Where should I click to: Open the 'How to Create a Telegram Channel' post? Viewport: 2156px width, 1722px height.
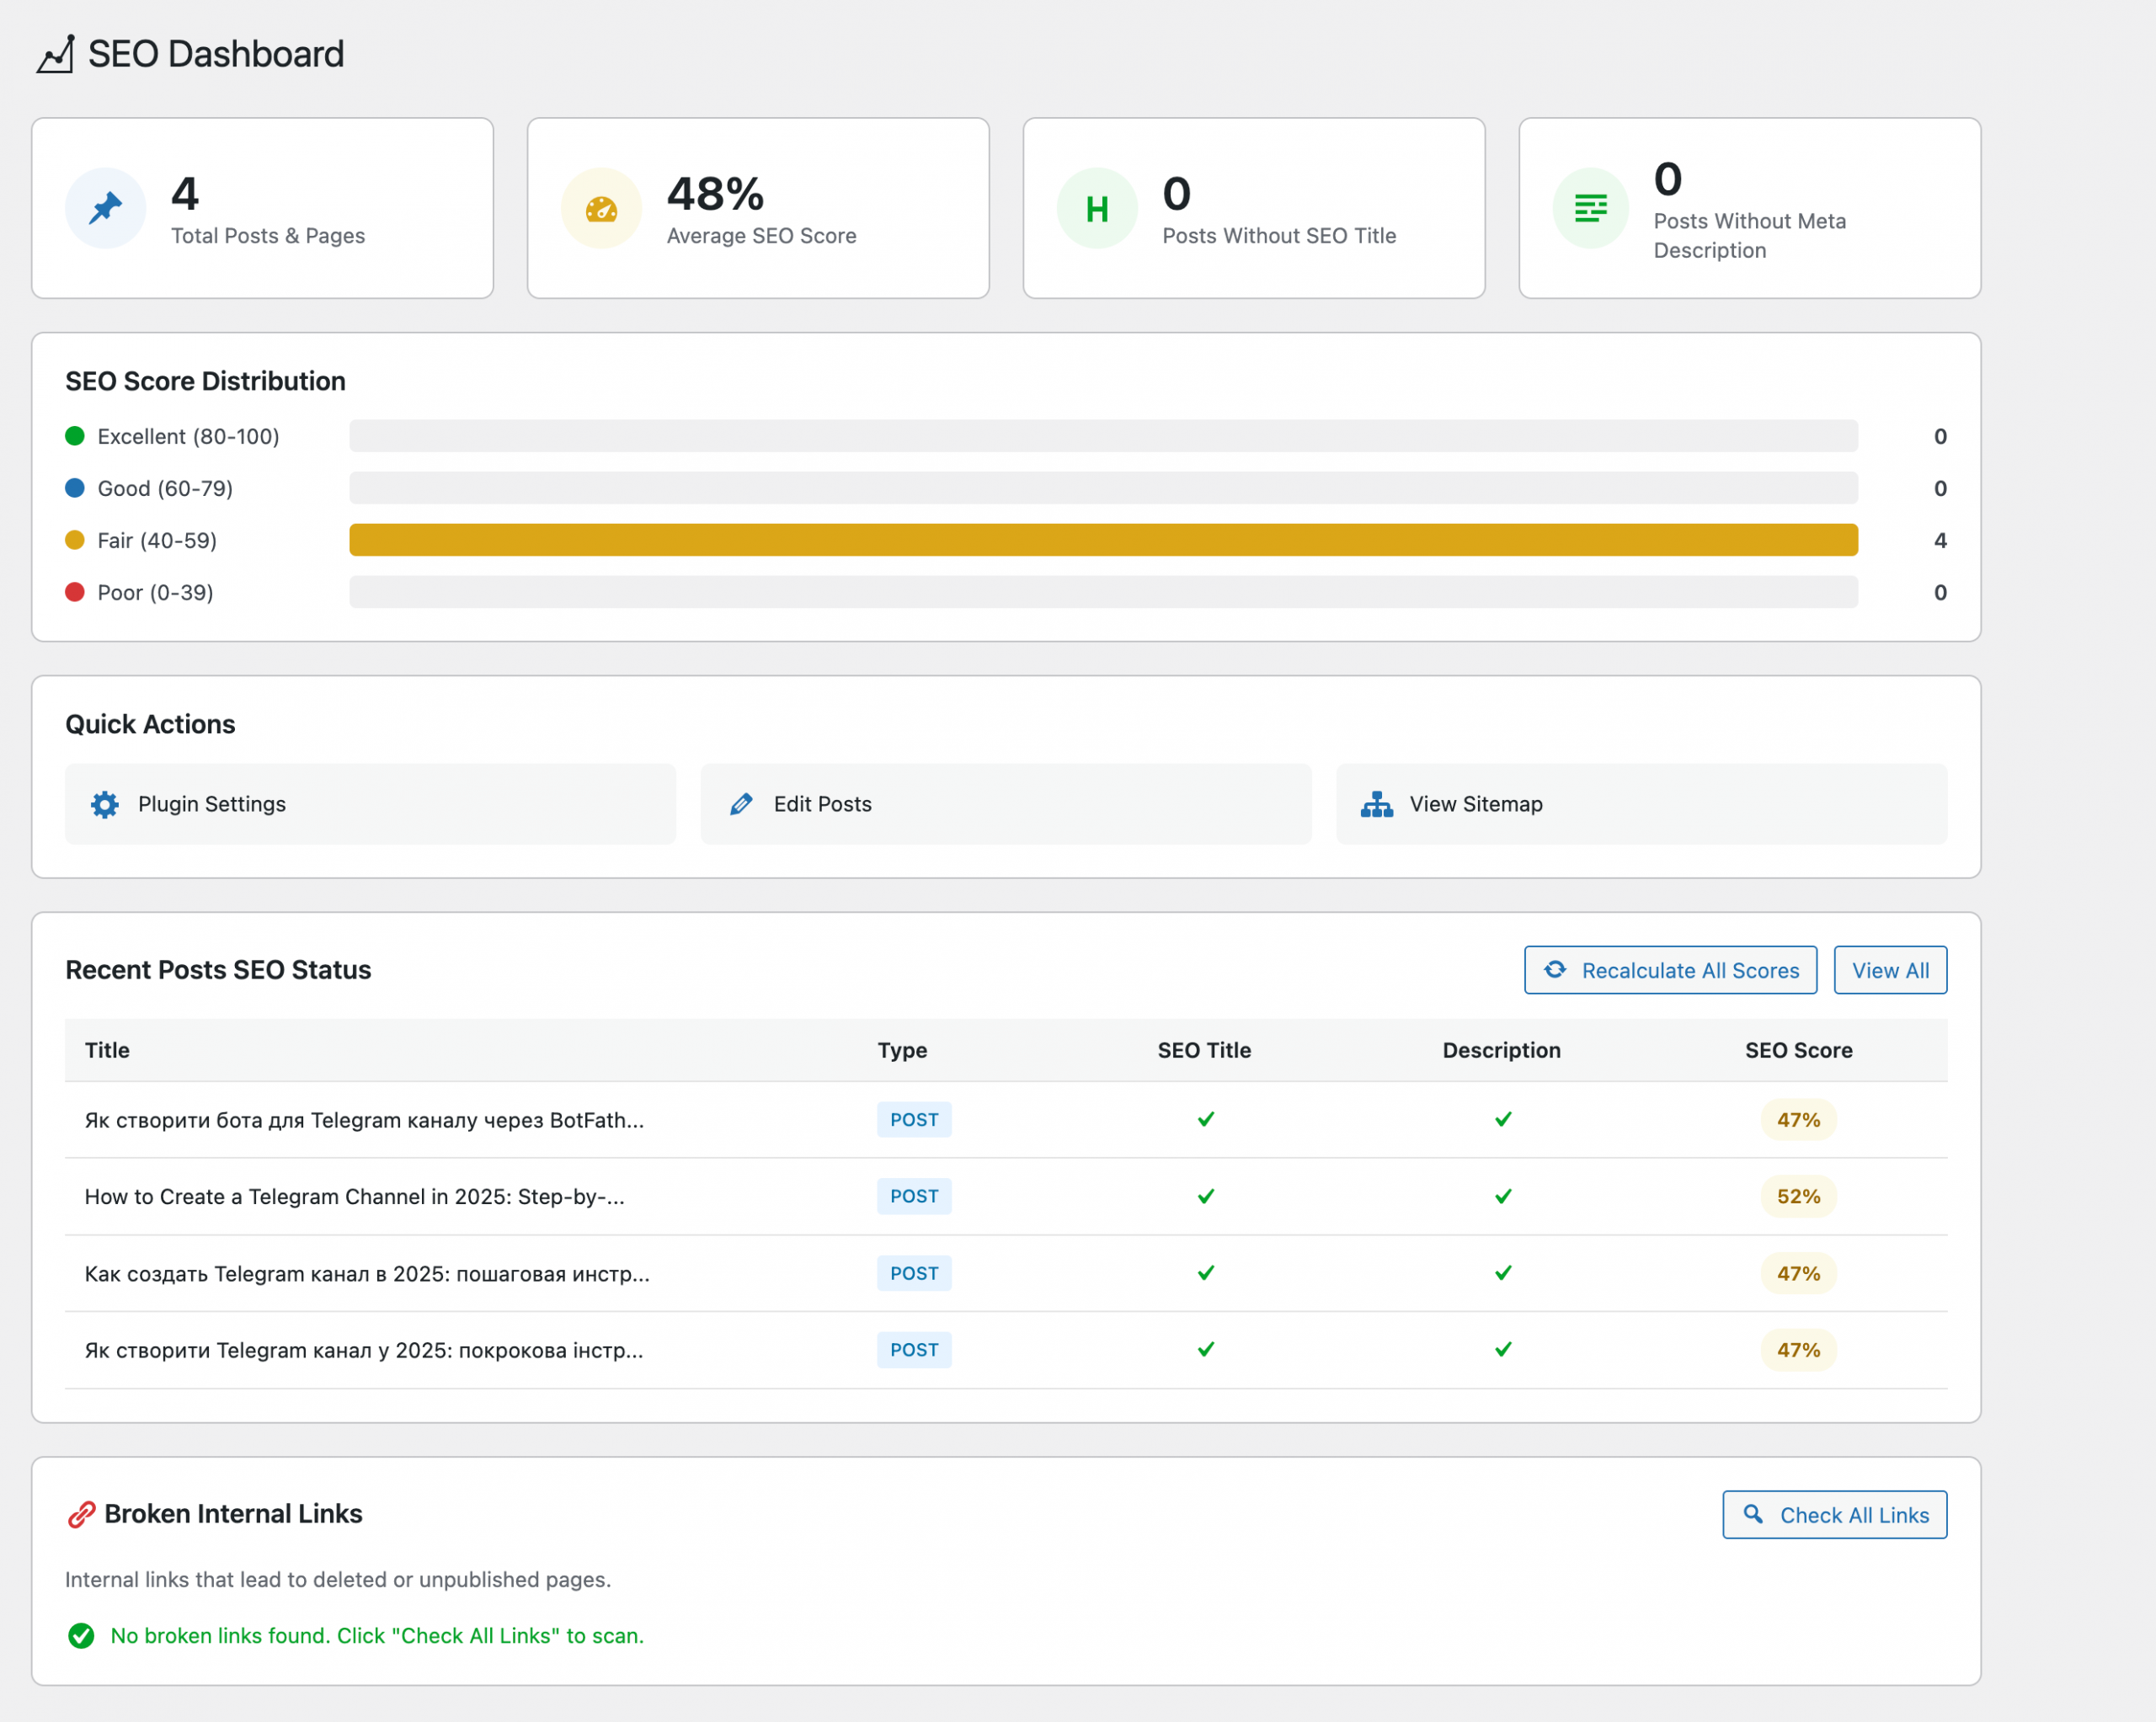[x=354, y=1197]
